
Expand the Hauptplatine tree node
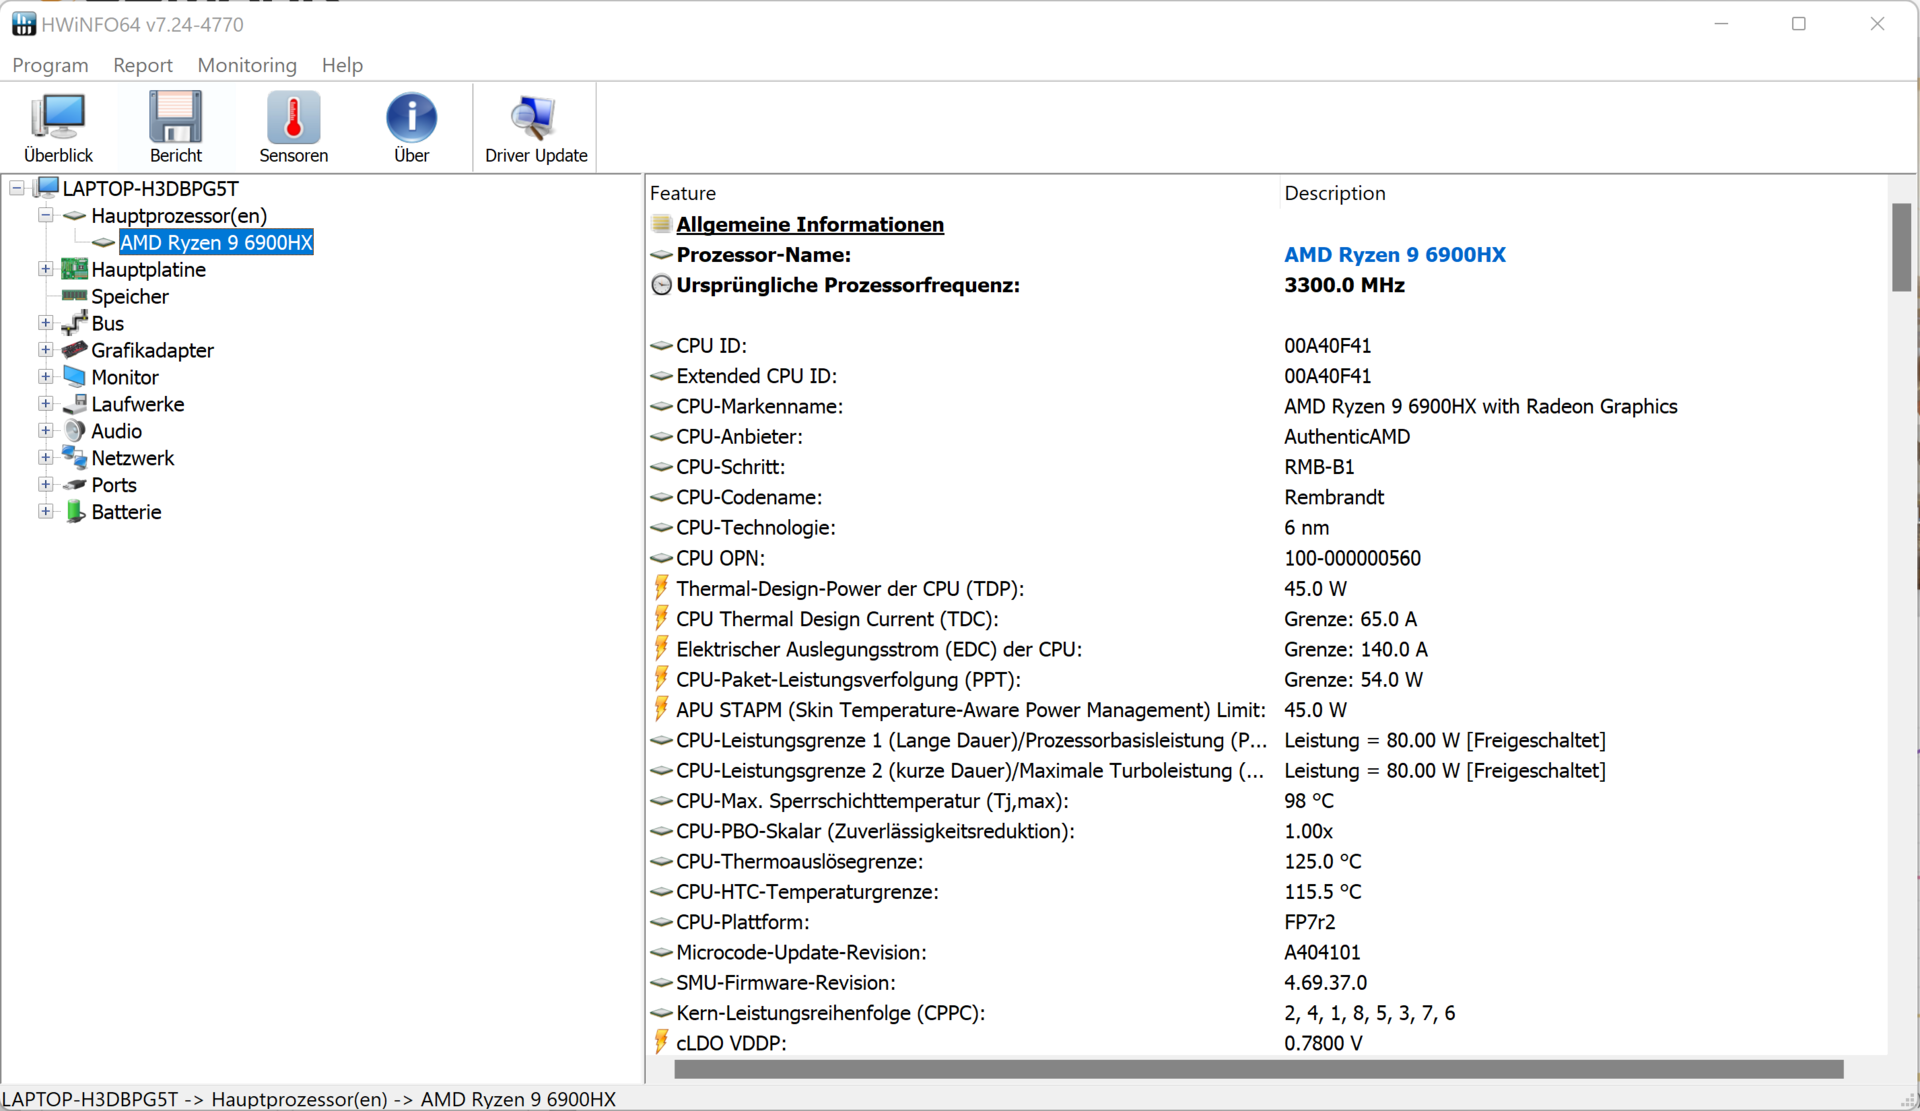46,269
